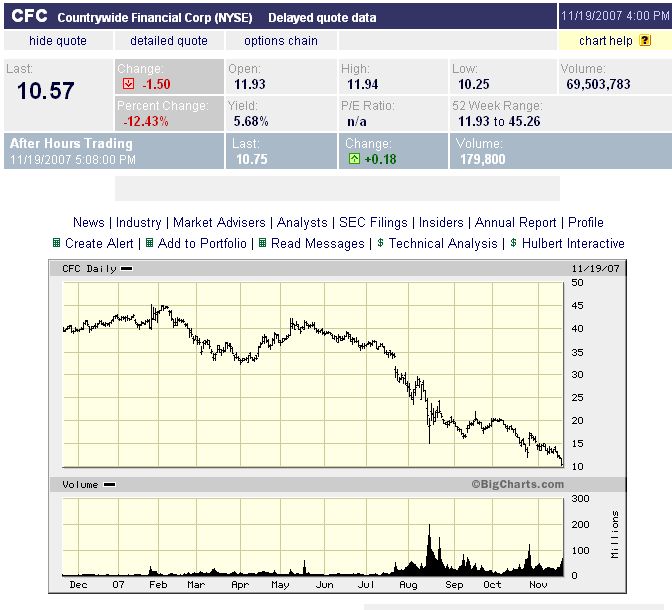Screen dimensions: 672x610
Task: Click the P/E Ratio n/a value
Action: (x=357, y=121)
